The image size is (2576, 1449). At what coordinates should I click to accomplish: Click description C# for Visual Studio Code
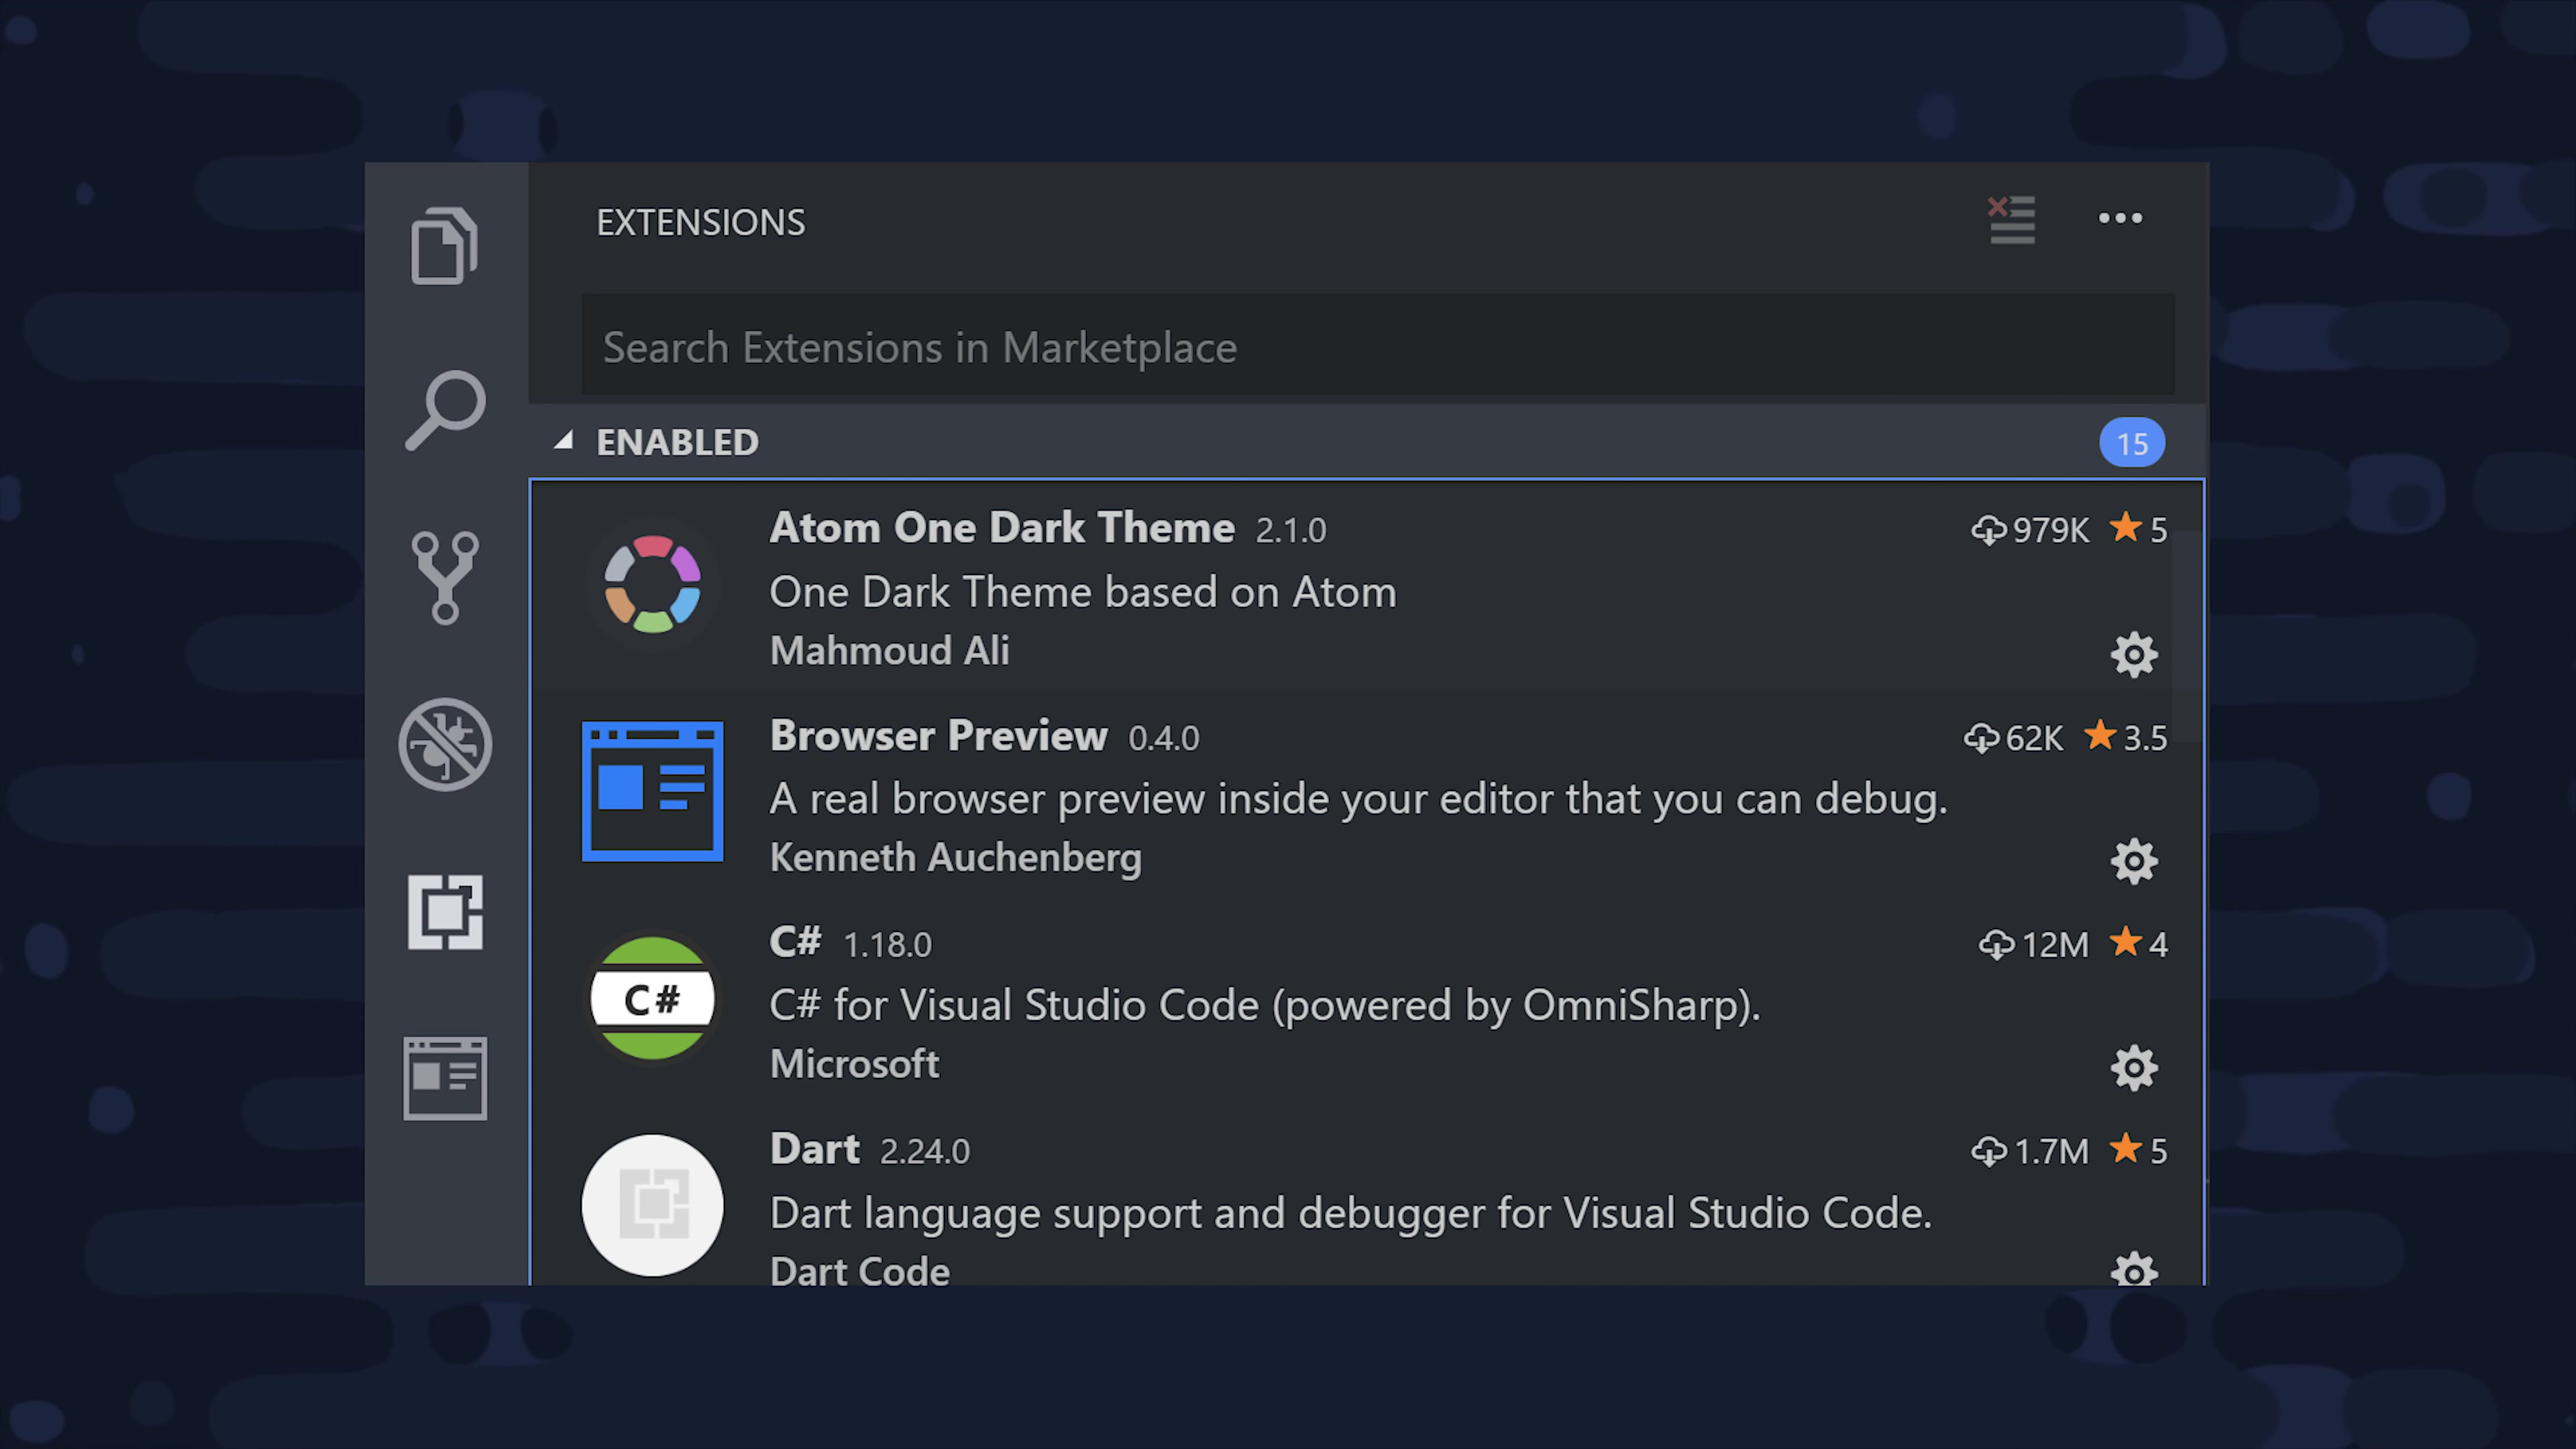1264,1006
